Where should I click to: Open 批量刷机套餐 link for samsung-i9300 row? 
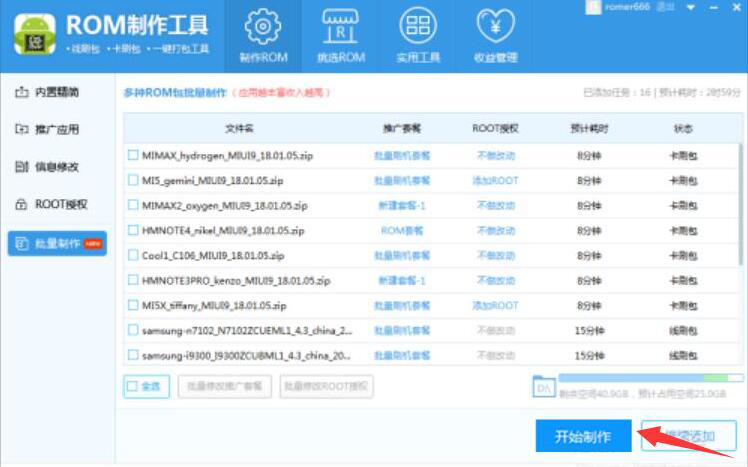click(402, 355)
